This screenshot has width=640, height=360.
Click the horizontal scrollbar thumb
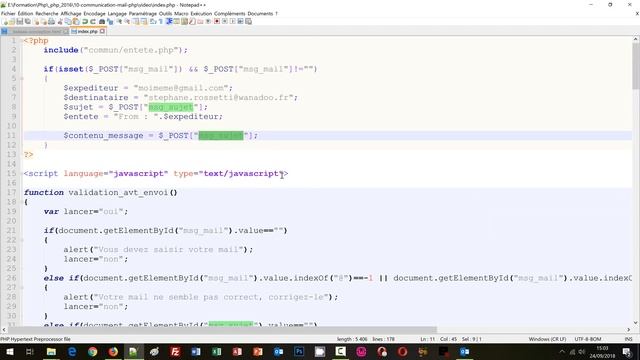222,329
